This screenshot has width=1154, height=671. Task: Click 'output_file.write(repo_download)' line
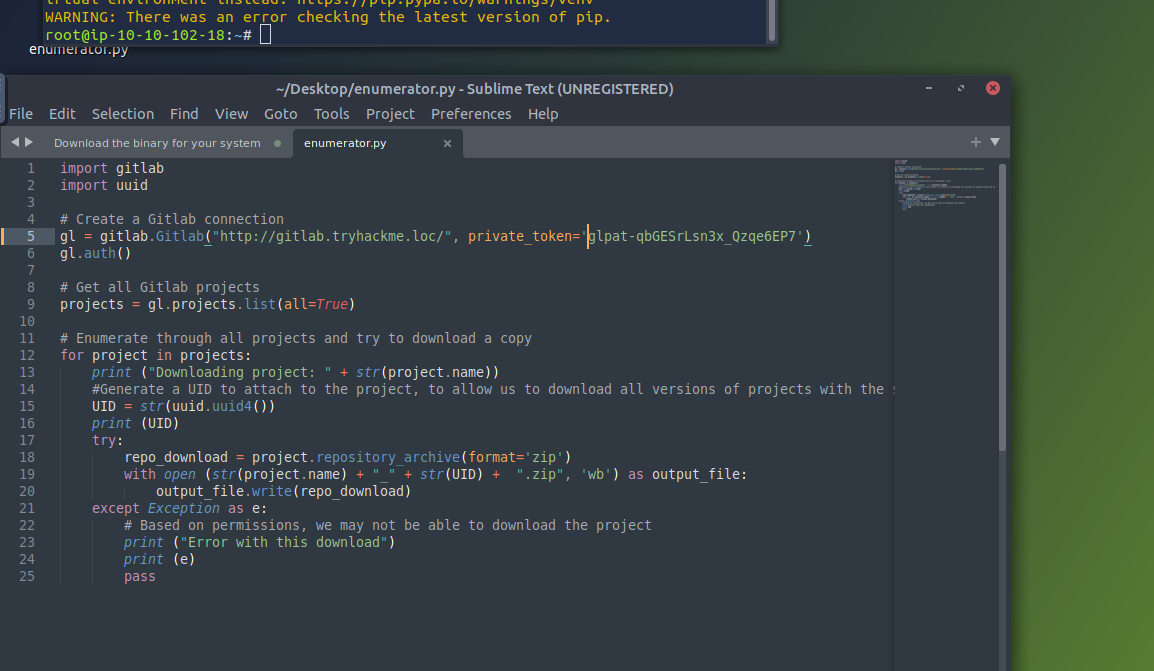[283, 491]
